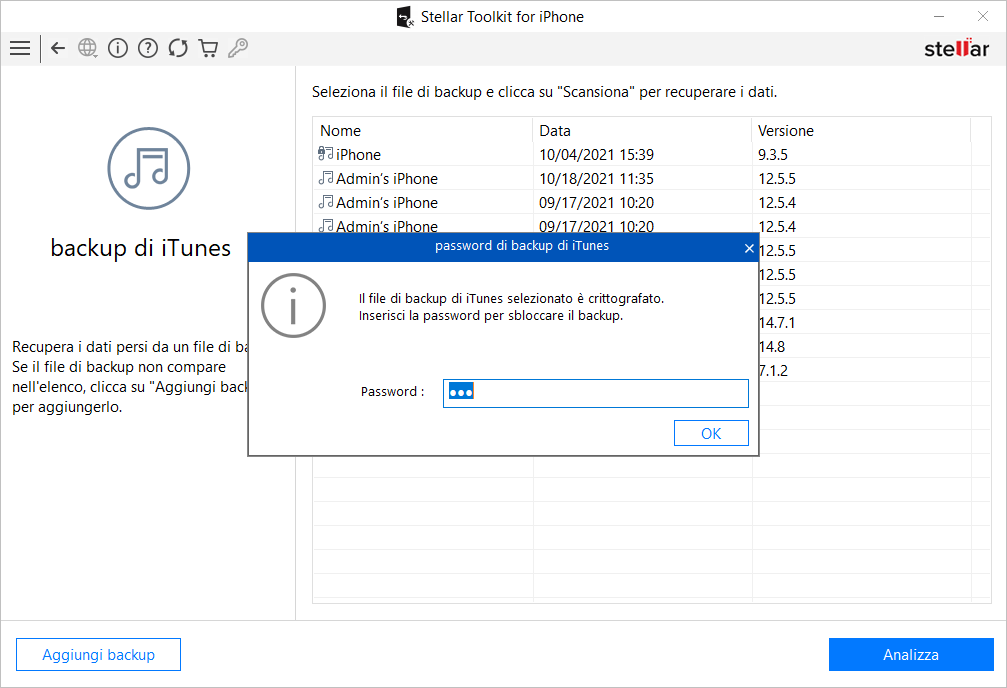The height and width of the screenshot is (688, 1007).
Task: Click the Password input field
Action: (595, 393)
